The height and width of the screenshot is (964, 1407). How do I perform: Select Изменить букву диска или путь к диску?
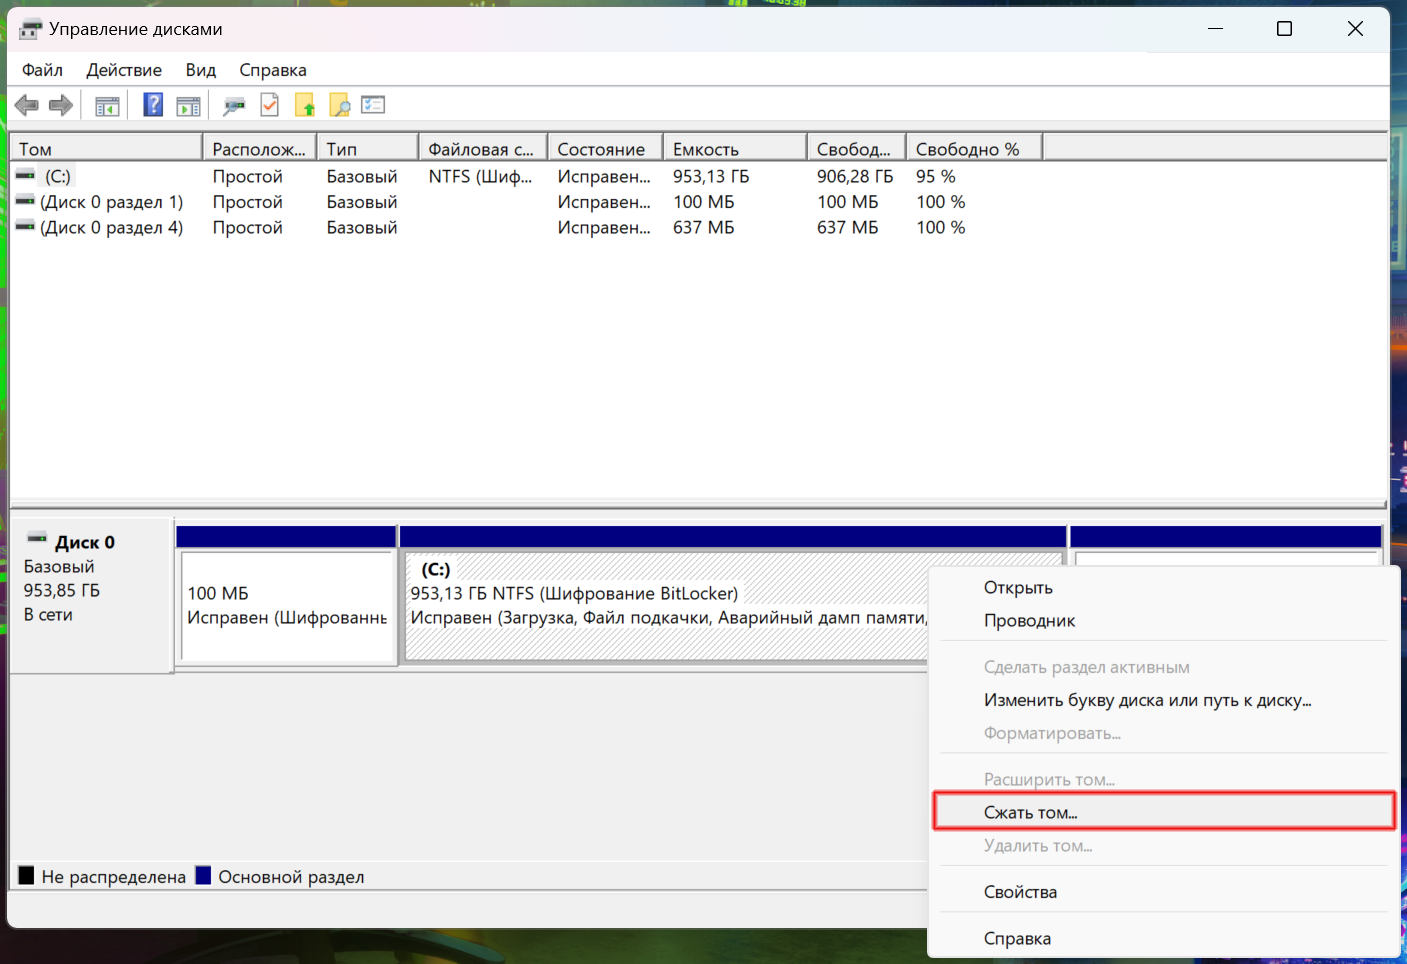[x=1164, y=701]
